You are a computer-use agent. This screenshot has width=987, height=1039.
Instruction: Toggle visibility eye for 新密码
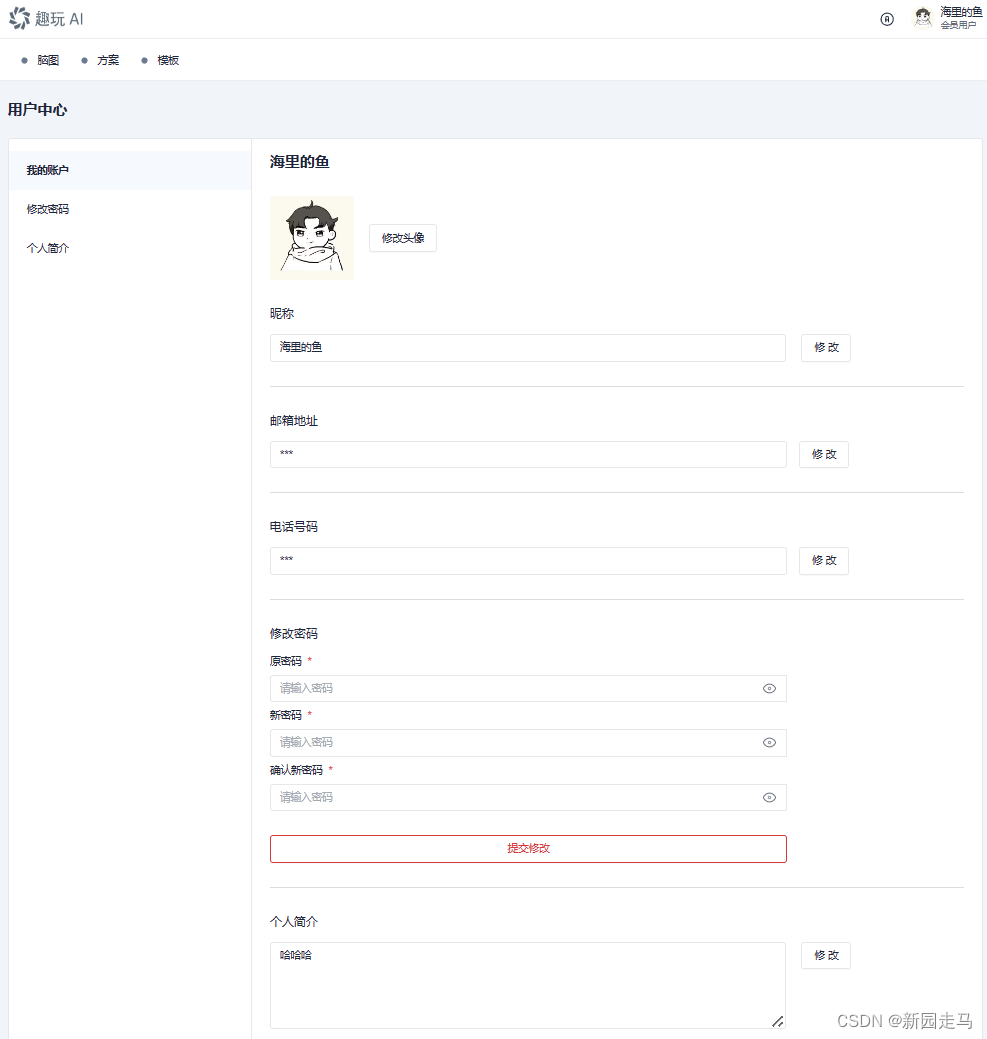click(769, 743)
